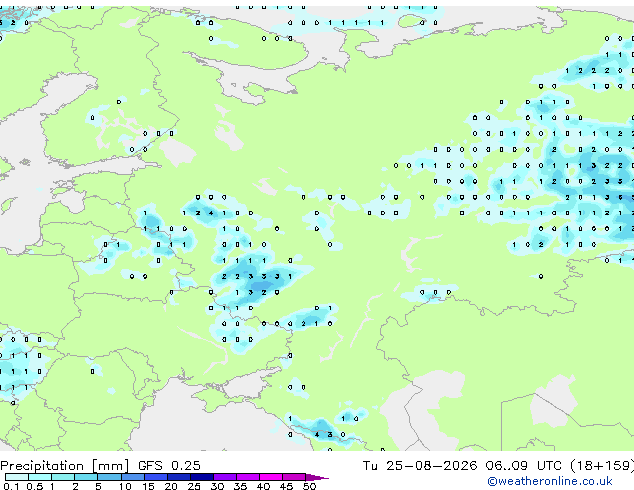Click the 'Tu 25-08-2026' date text
Screen dimensions: 634x490
[420, 466]
